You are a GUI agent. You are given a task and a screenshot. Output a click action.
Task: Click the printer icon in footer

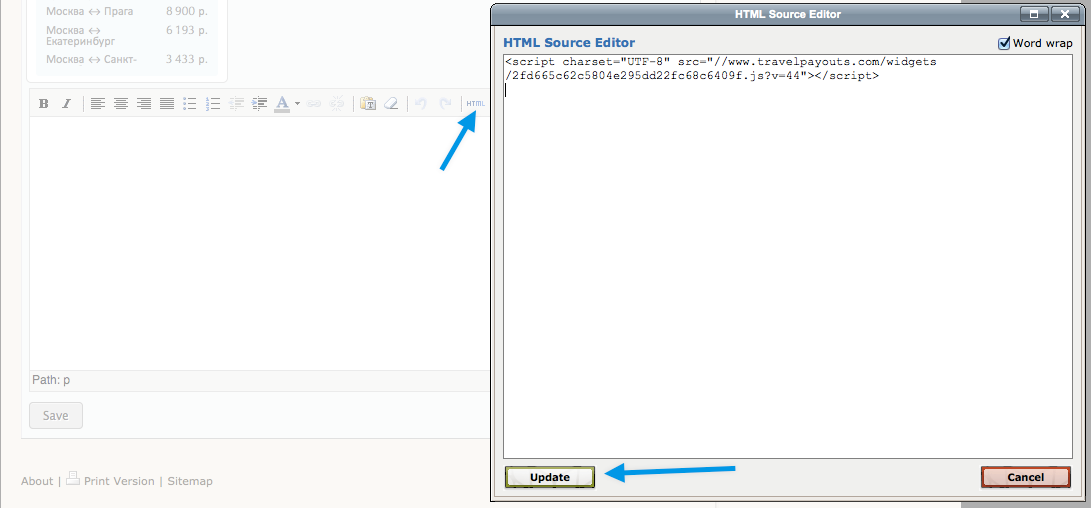(73, 479)
